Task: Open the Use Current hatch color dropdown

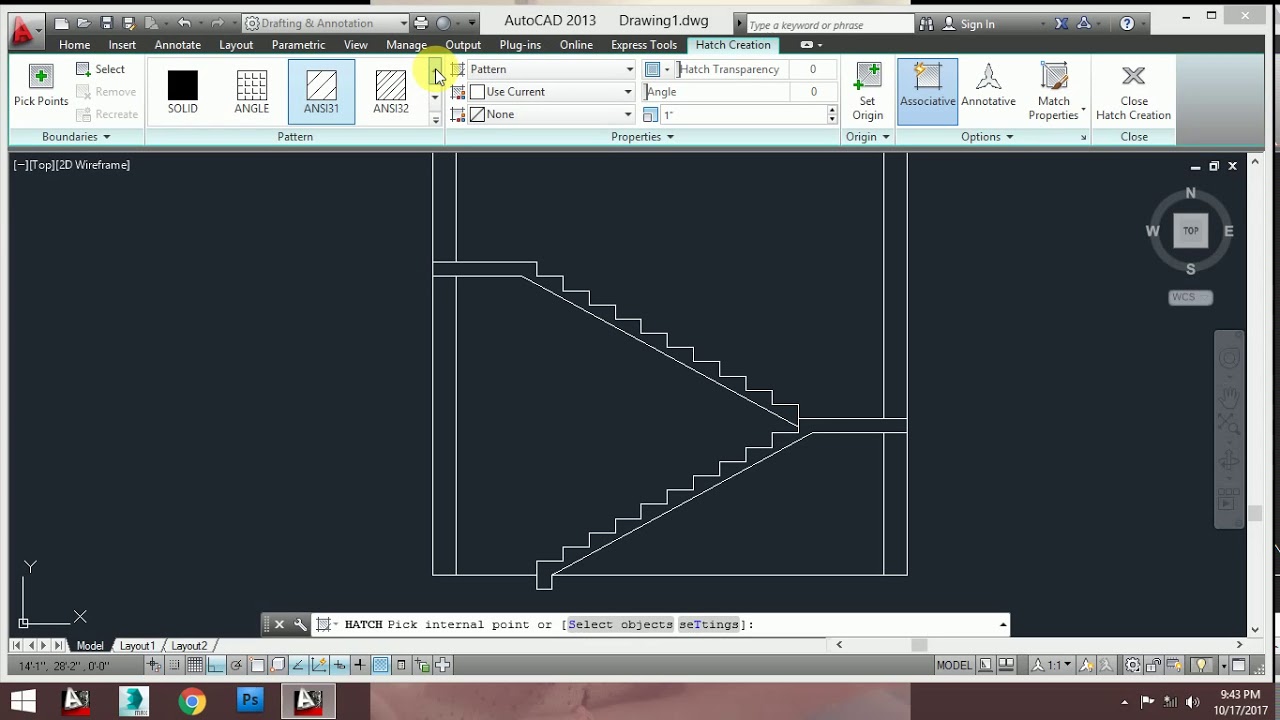Action: [x=550, y=92]
